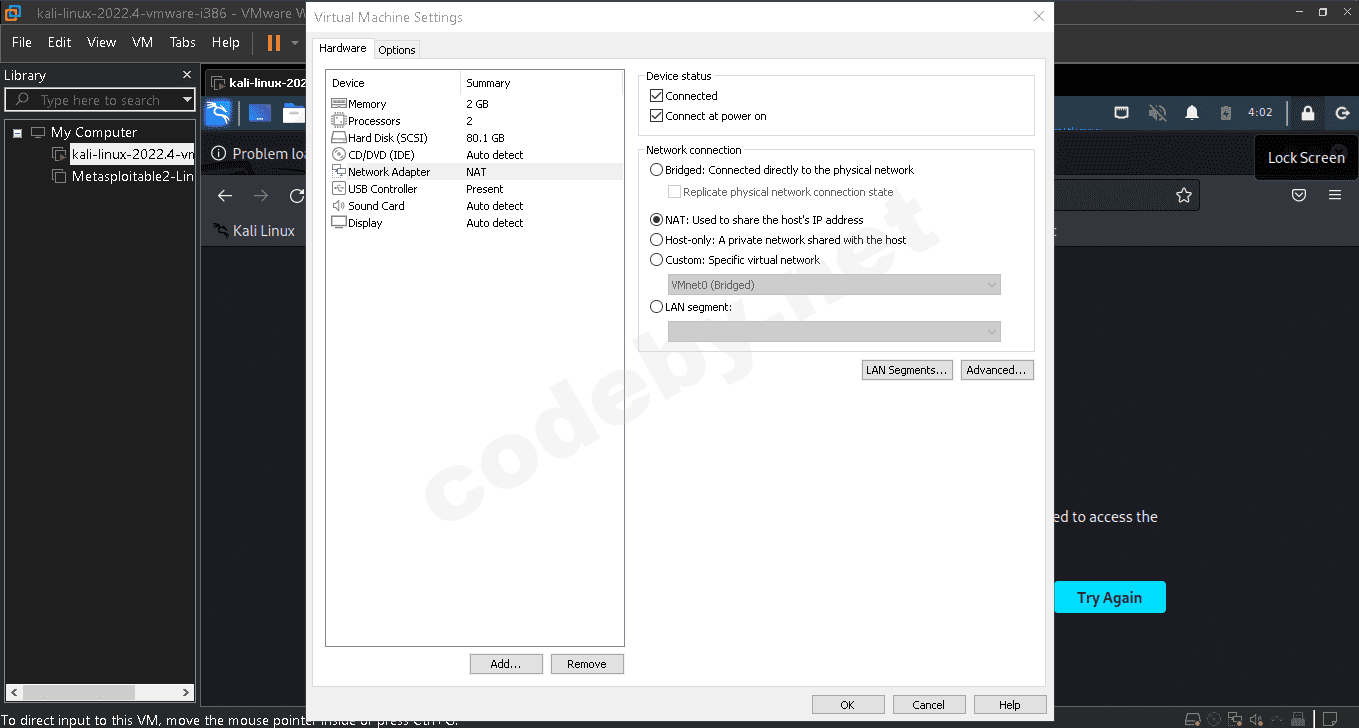Viewport: 1359px width, 728px height.
Task: Click the VMware pause VM button
Action: click(273, 43)
